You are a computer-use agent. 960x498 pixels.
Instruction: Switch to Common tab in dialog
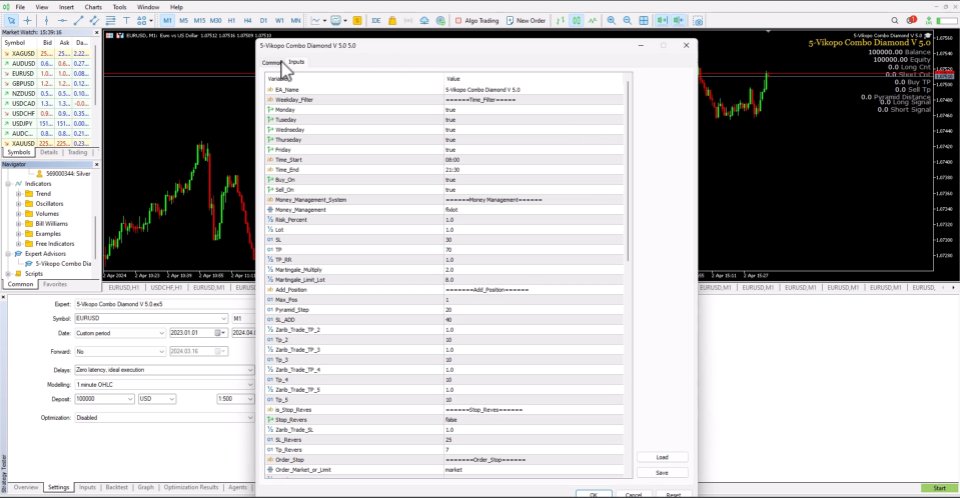272,62
